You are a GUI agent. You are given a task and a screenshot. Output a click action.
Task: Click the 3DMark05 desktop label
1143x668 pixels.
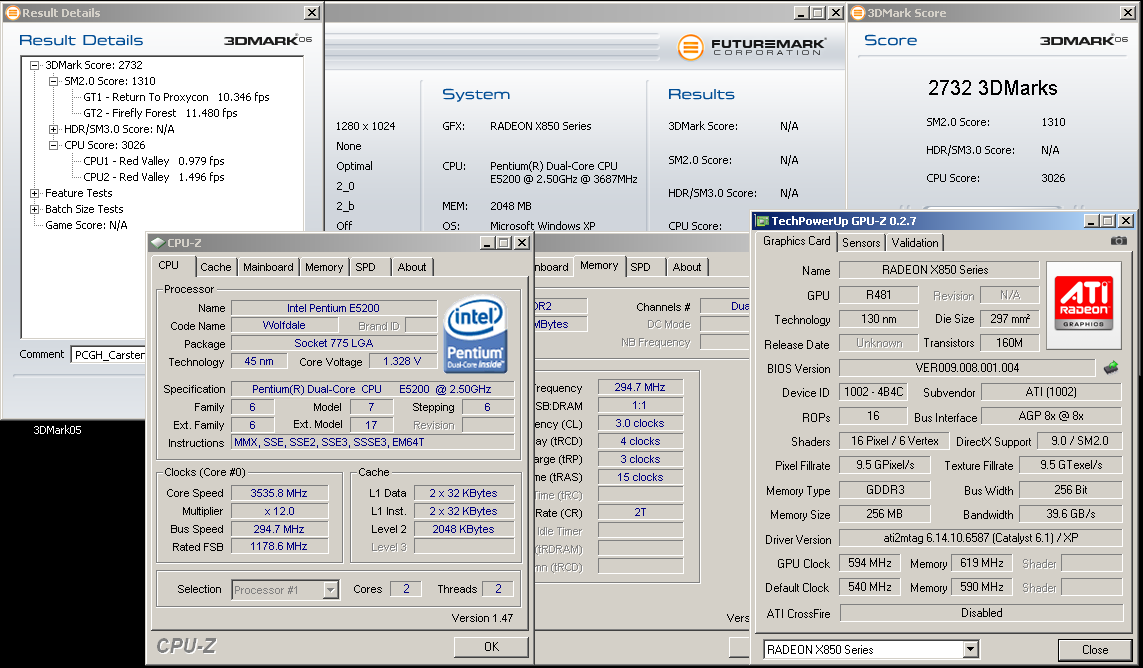58,430
